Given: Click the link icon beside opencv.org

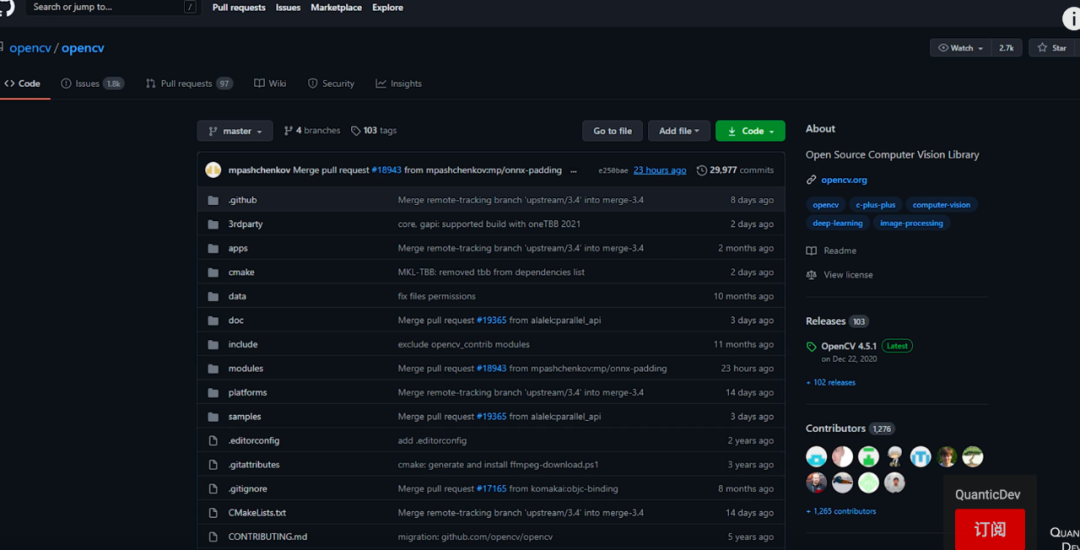Looking at the screenshot, I should [x=811, y=180].
